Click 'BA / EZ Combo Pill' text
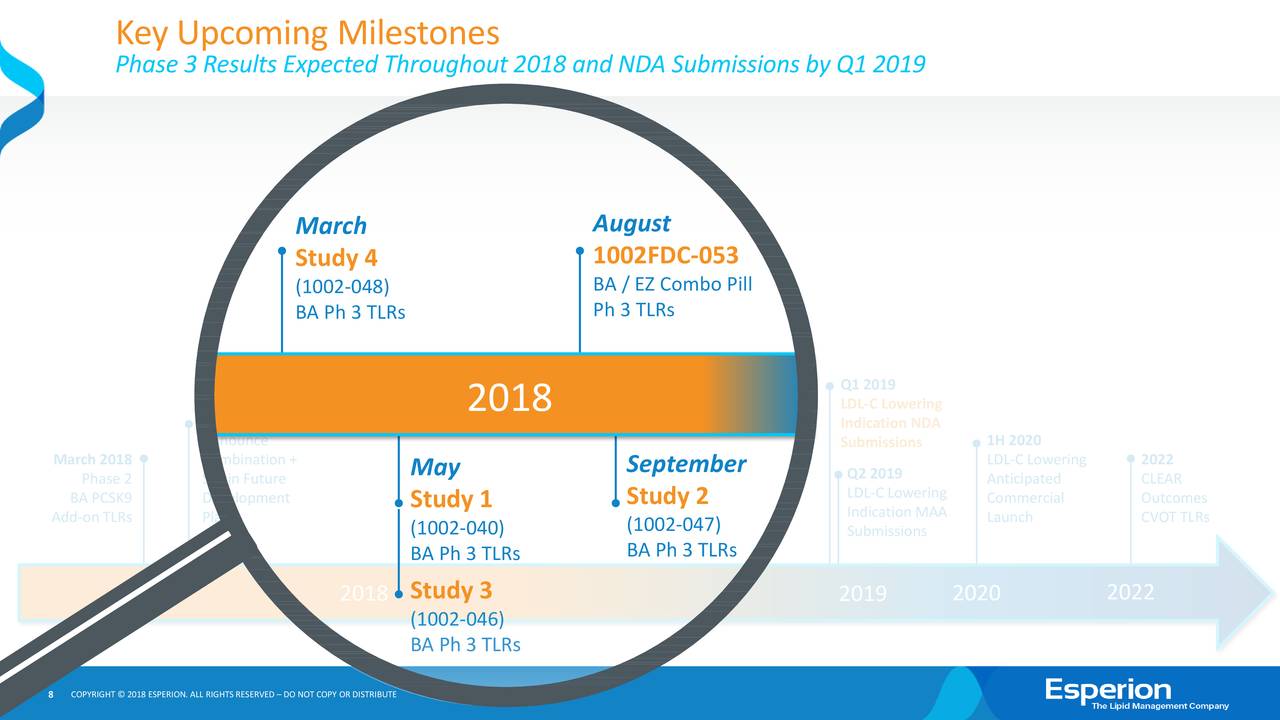 (x=672, y=284)
